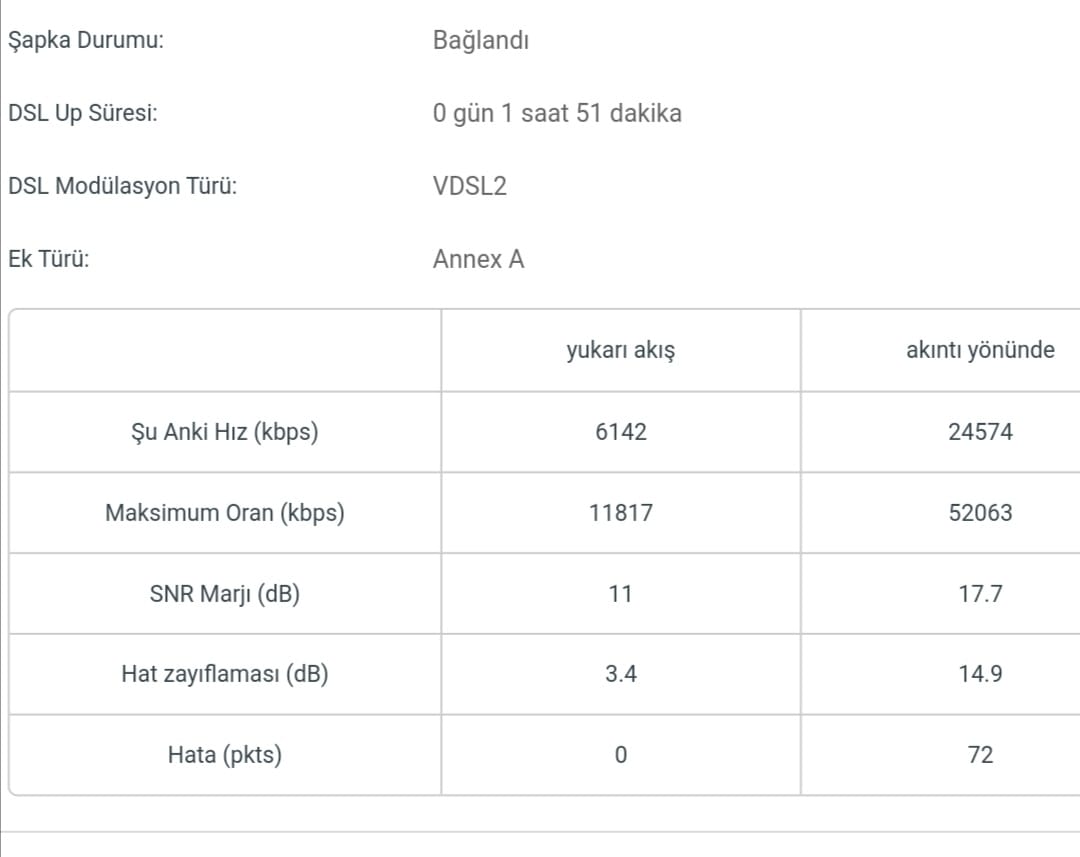Click the VDSL2 modulation value
Screen dimensions: 1080x857
470,186
